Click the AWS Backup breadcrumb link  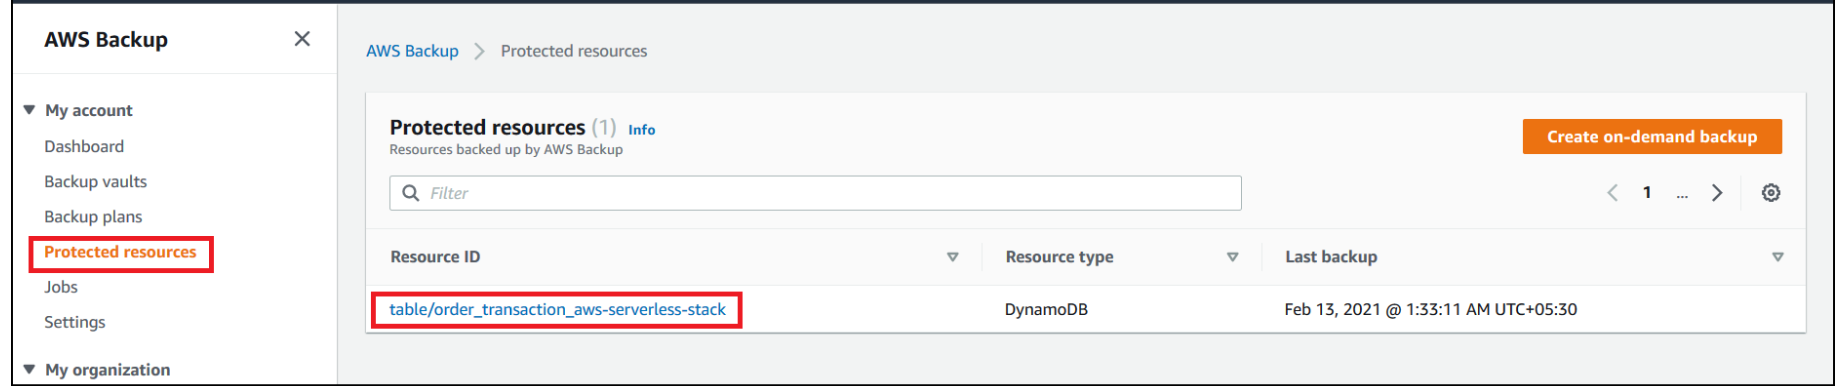tap(412, 51)
